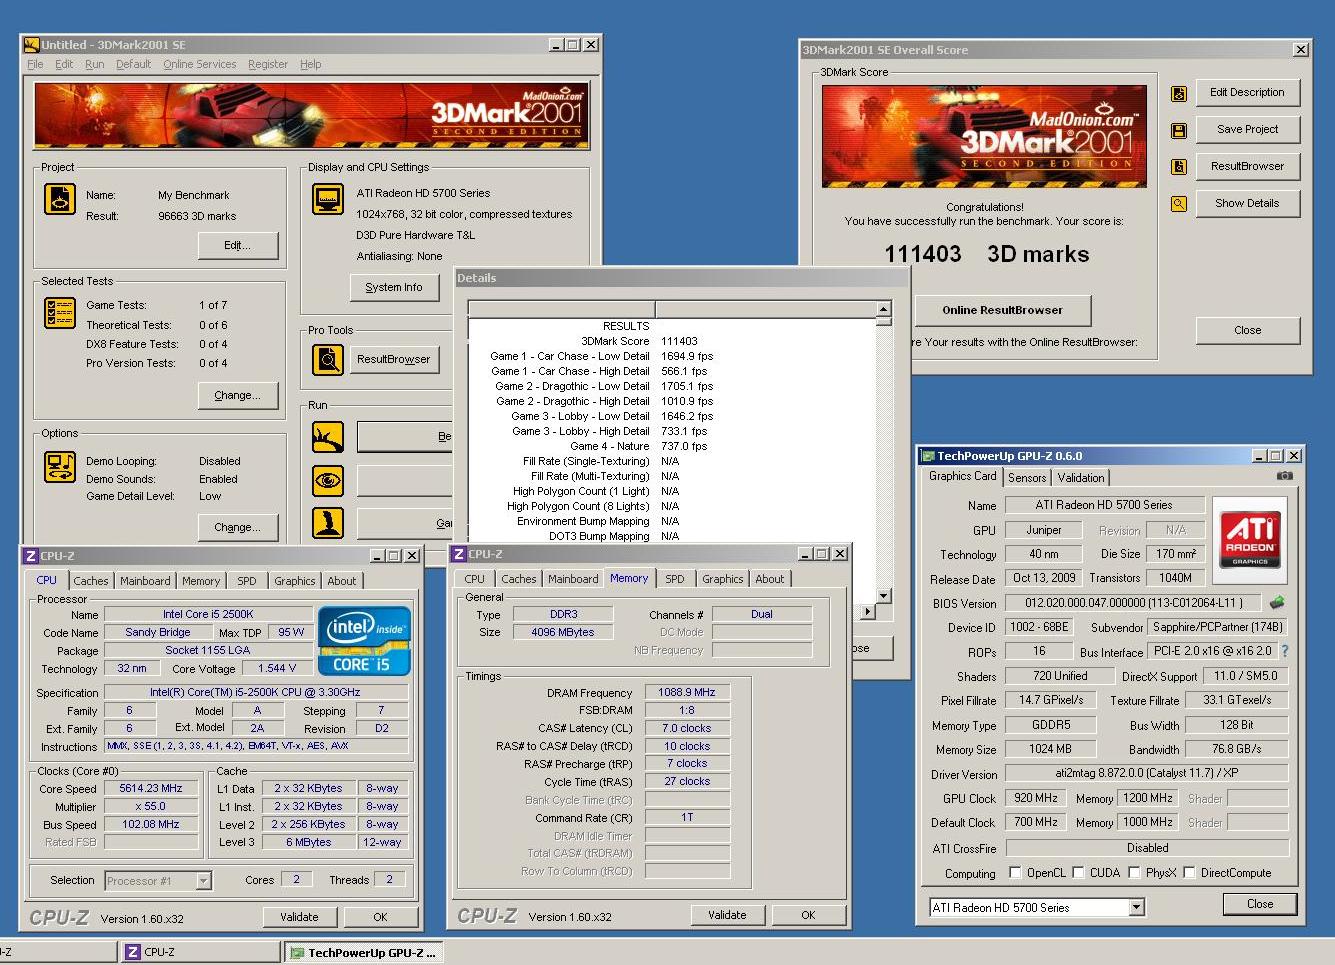Open the GPU selection dropdown in GPU-Z
The image size is (1335, 965).
(x=1137, y=908)
